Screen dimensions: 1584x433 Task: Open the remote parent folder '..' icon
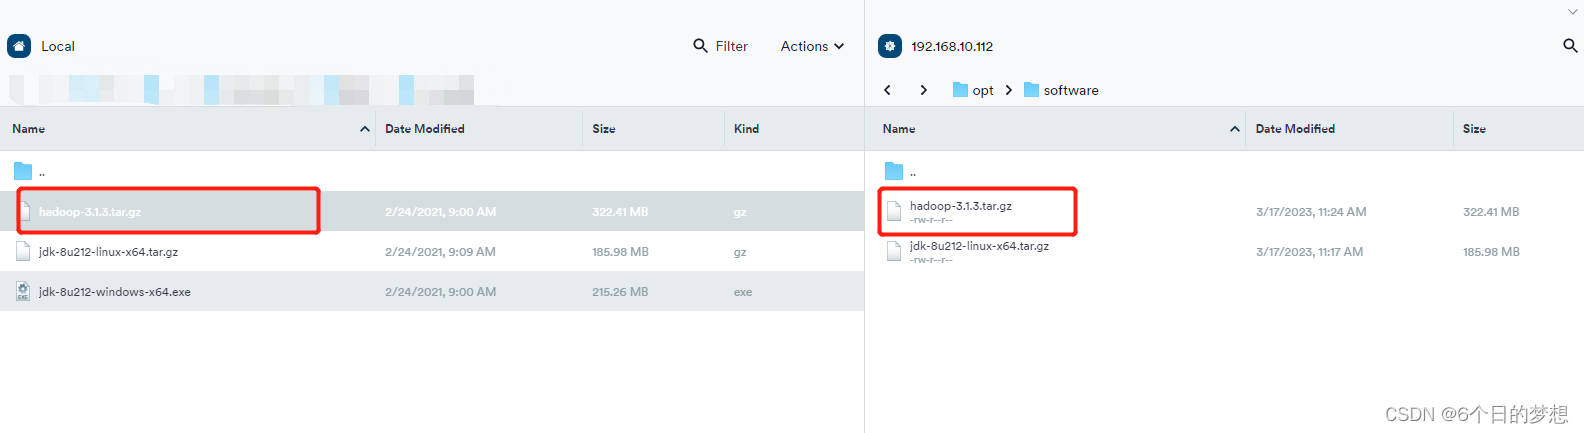(x=894, y=171)
